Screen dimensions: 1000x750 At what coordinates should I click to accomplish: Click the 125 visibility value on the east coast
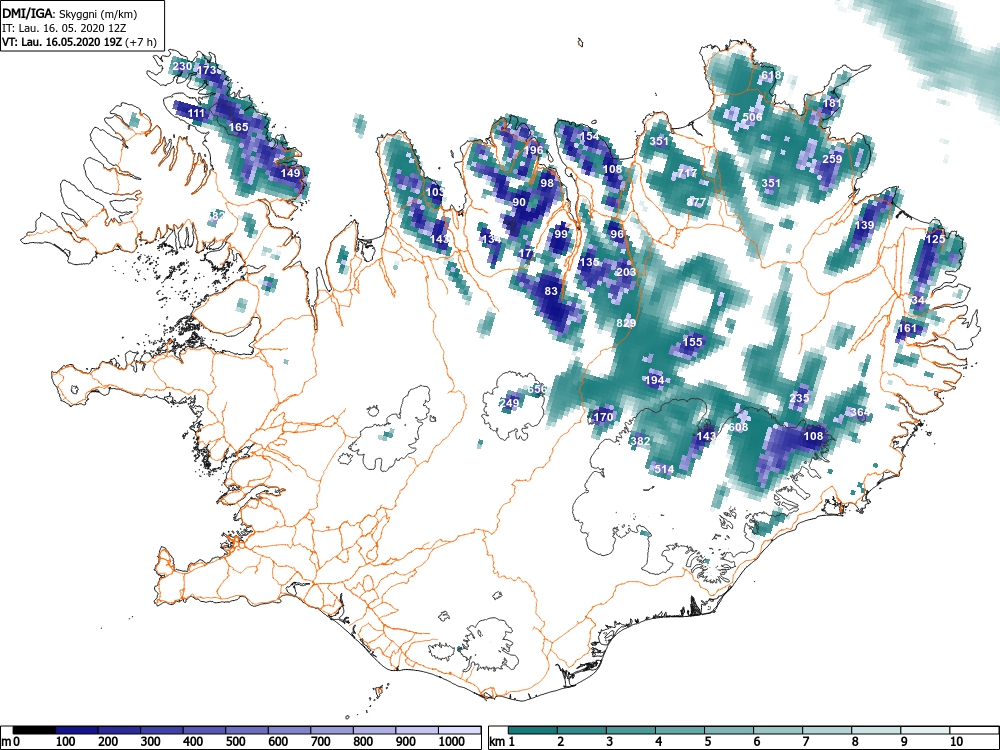pos(935,239)
